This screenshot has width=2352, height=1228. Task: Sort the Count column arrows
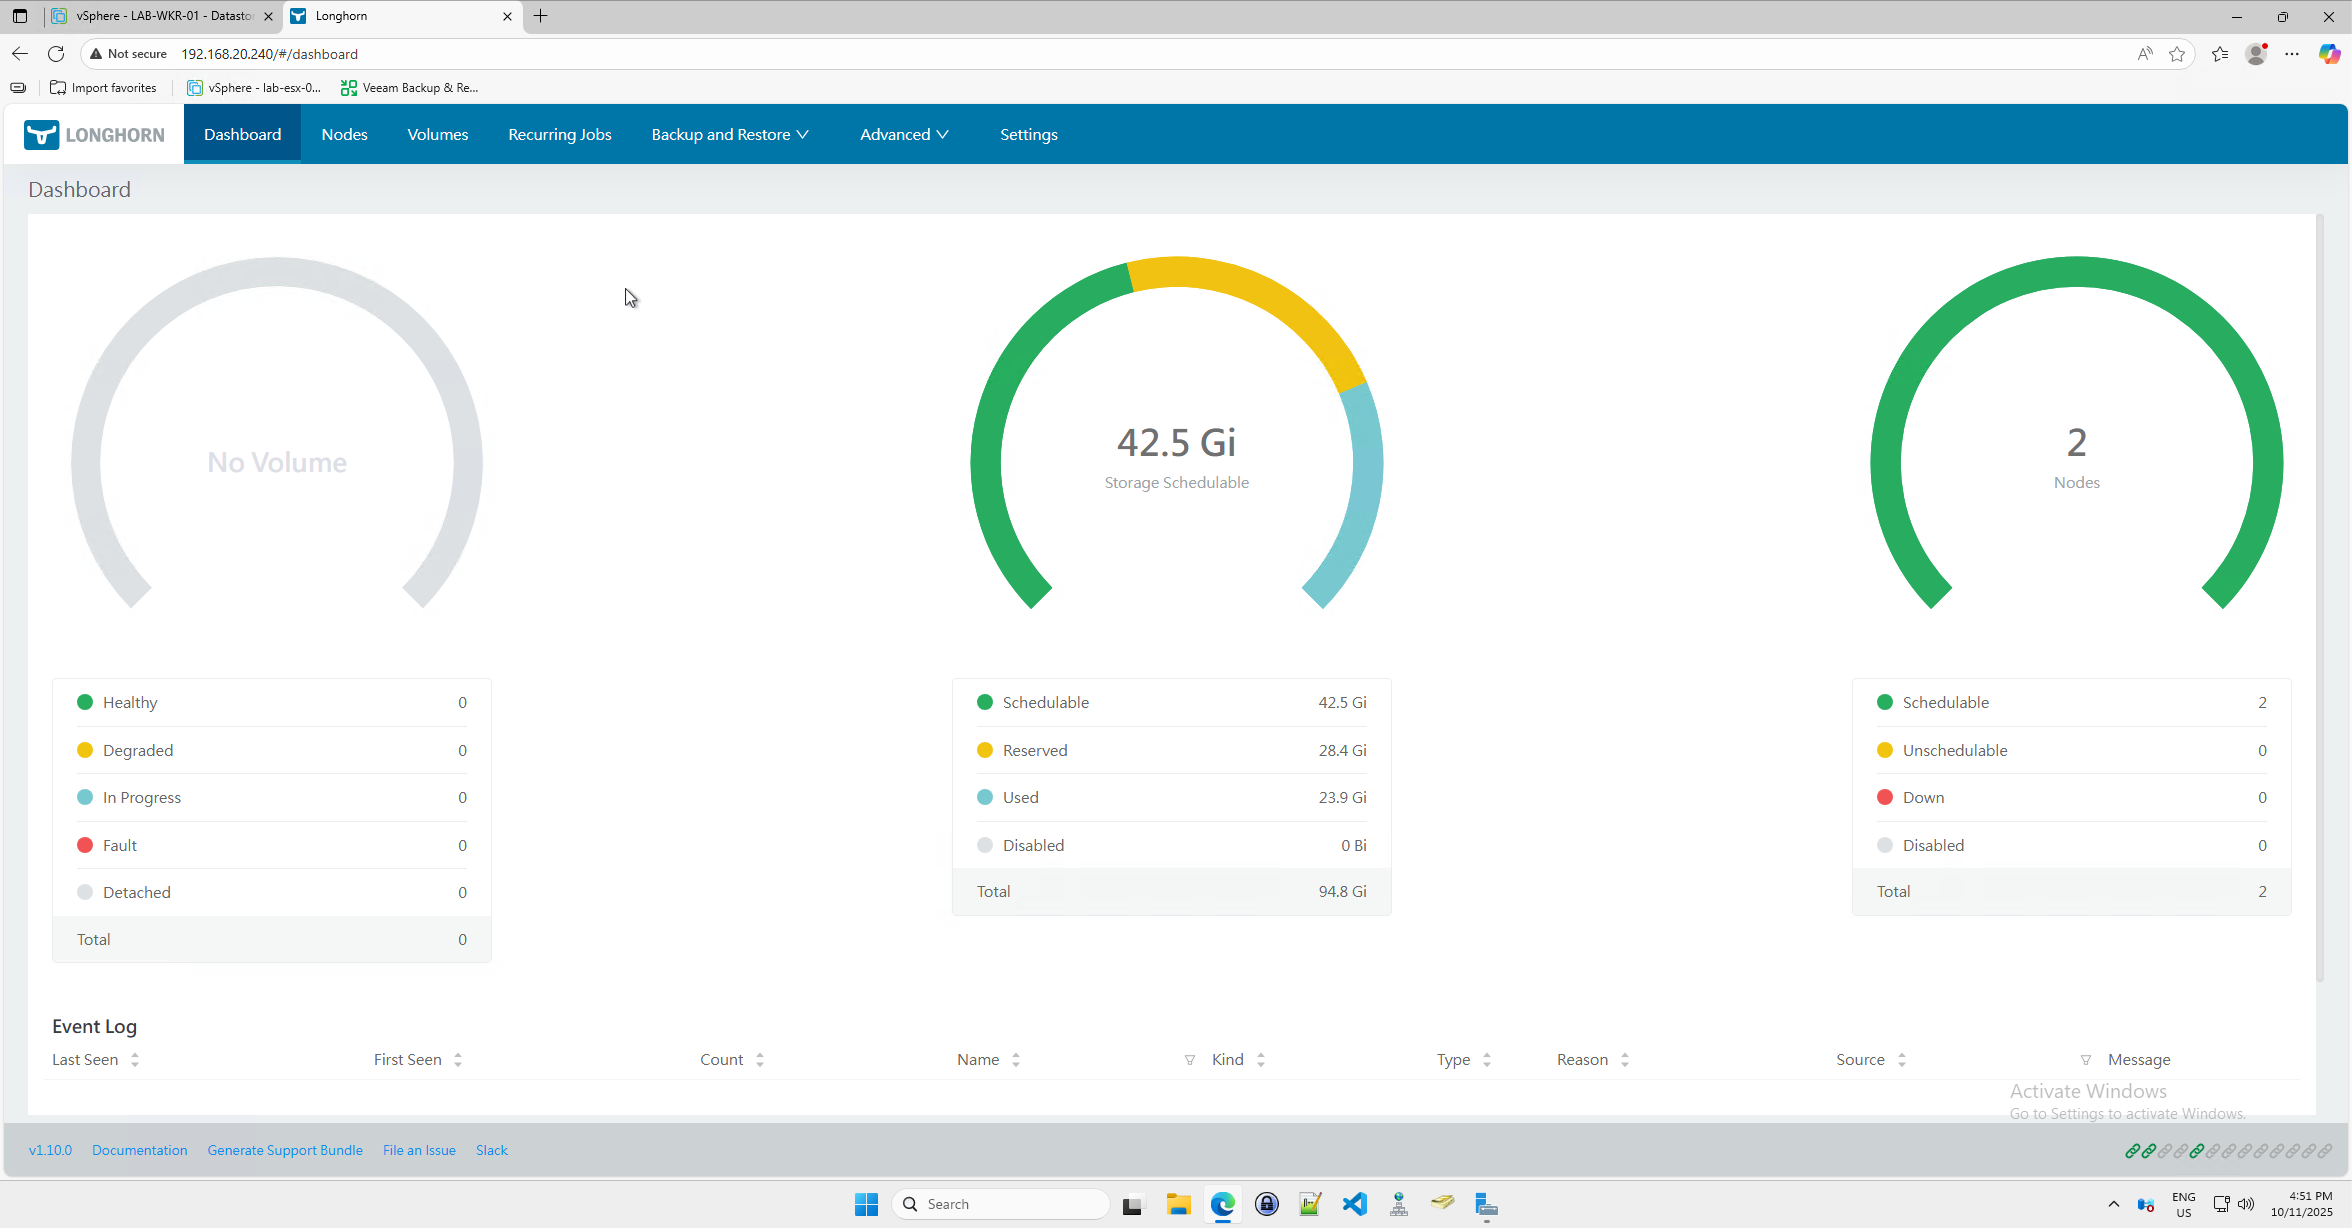pyautogui.click(x=760, y=1060)
